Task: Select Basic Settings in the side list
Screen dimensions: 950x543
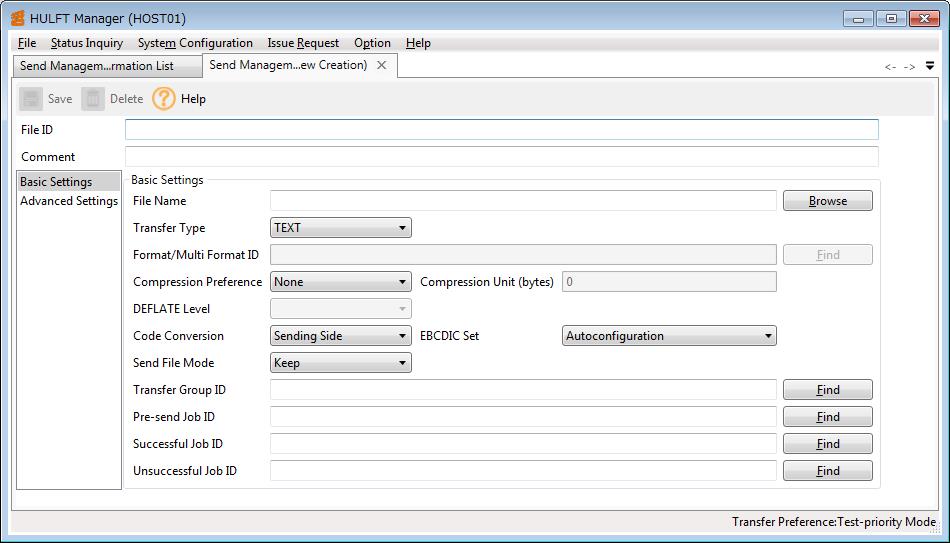Action: [x=68, y=182]
